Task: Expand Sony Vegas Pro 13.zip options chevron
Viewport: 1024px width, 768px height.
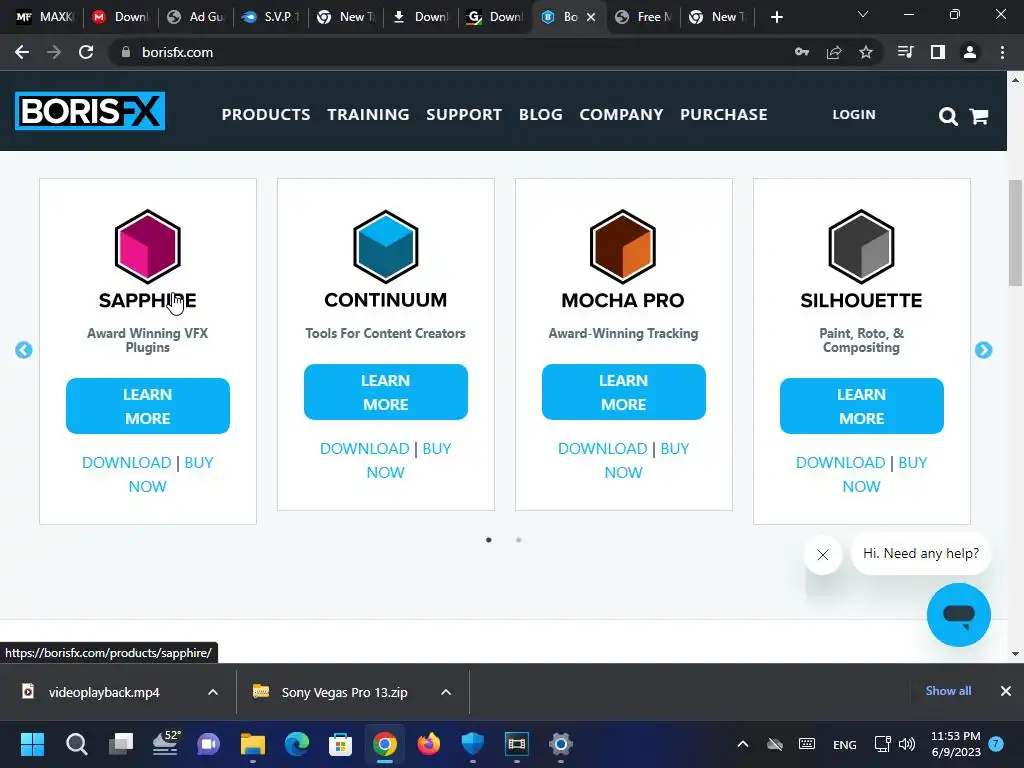Action: coord(446,692)
